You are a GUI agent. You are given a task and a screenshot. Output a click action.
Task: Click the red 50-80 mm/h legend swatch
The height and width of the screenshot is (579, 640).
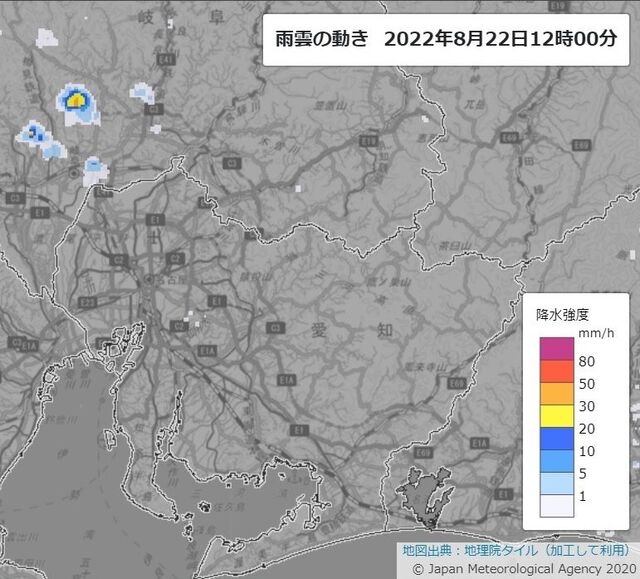tap(556, 371)
